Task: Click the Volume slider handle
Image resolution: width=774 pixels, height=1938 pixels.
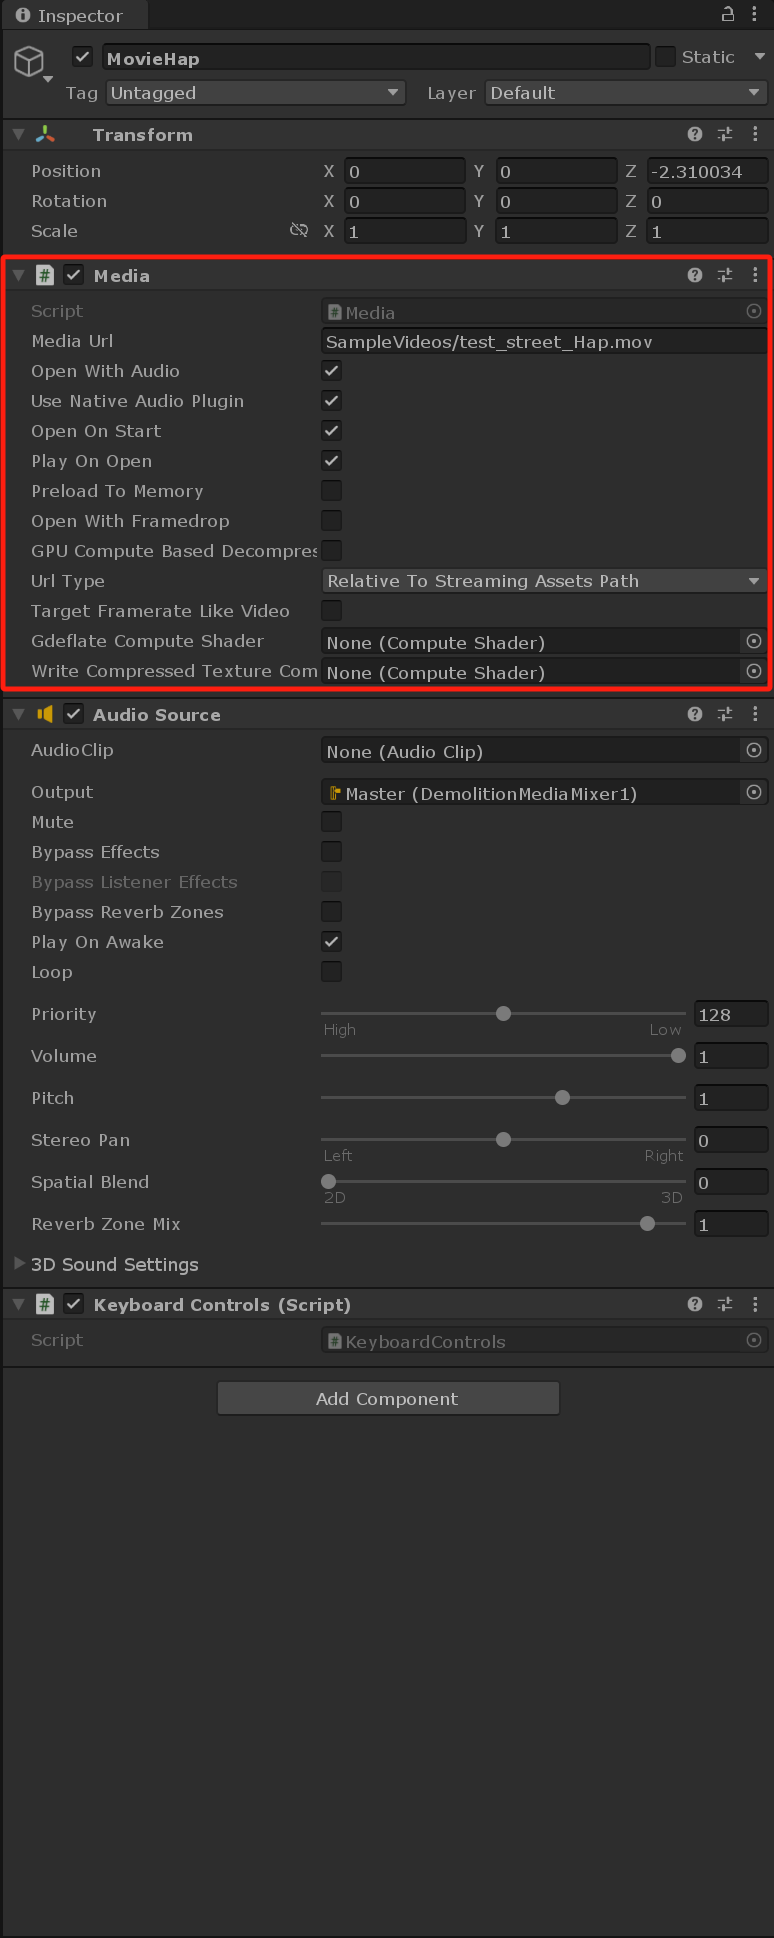Action: pyautogui.click(x=679, y=1056)
